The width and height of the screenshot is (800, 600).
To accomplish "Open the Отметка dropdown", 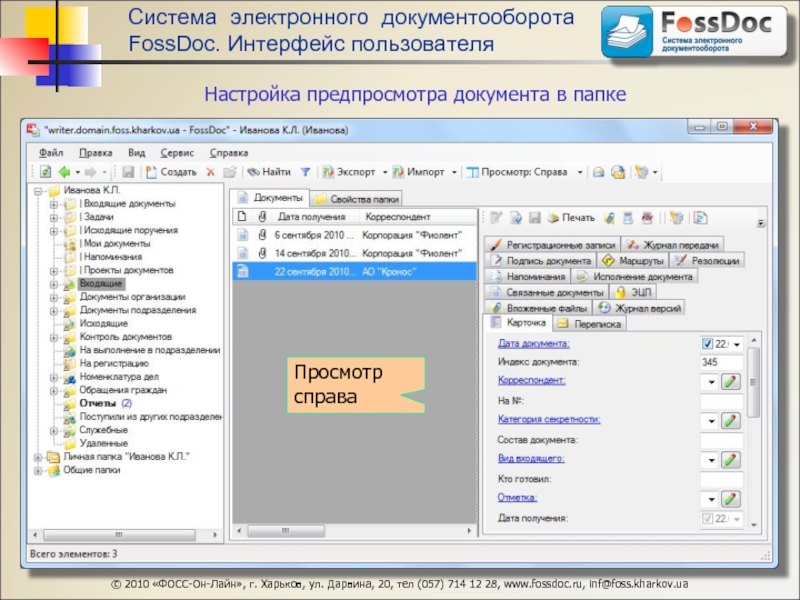I will click(x=711, y=499).
